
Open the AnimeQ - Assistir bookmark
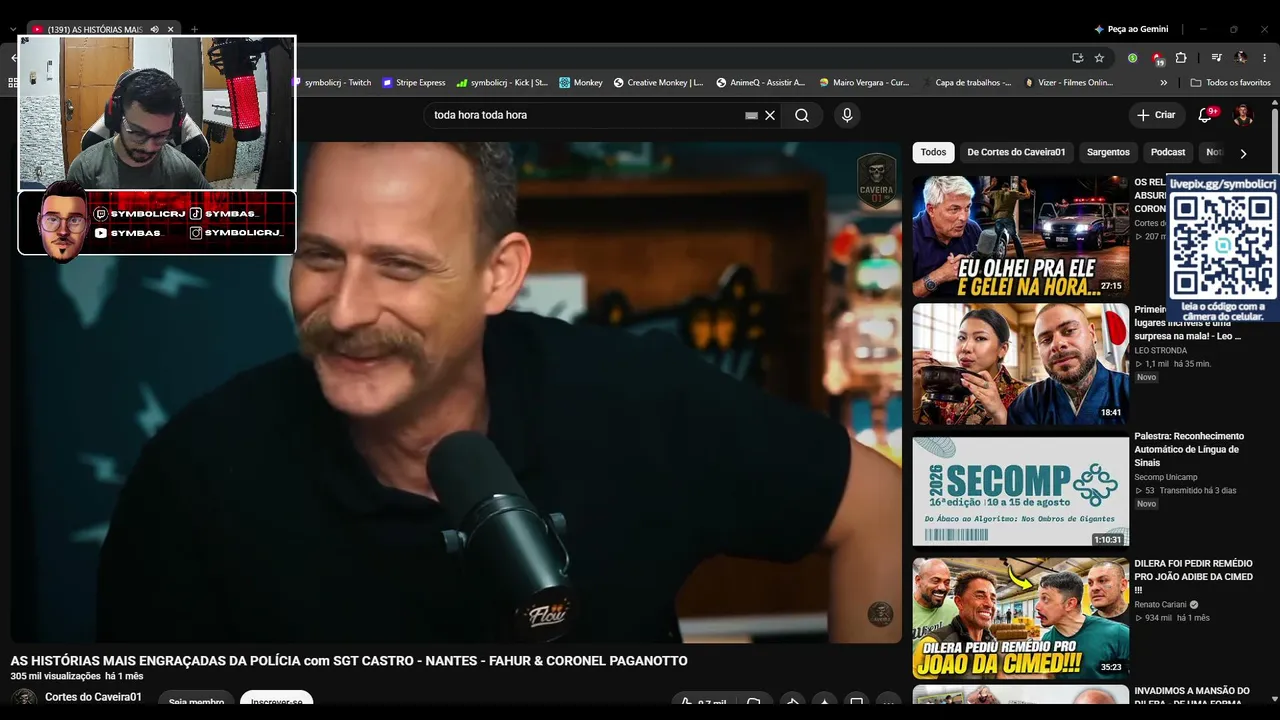(x=760, y=83)
